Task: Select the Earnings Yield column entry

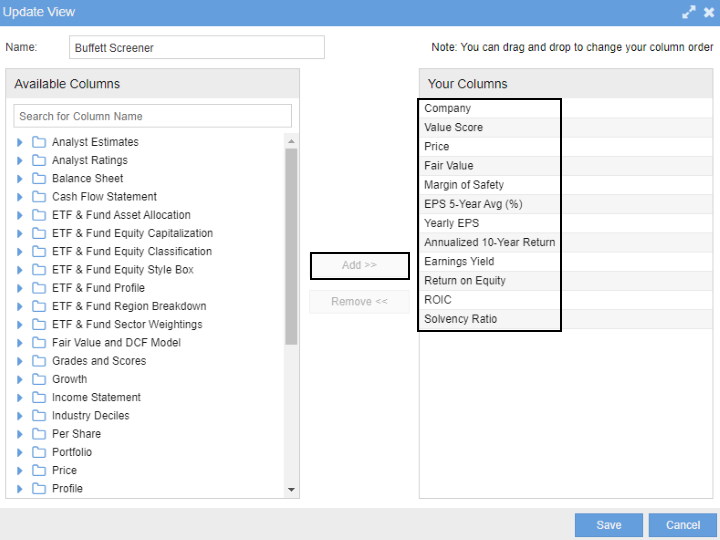Action: tap(459, 262)
